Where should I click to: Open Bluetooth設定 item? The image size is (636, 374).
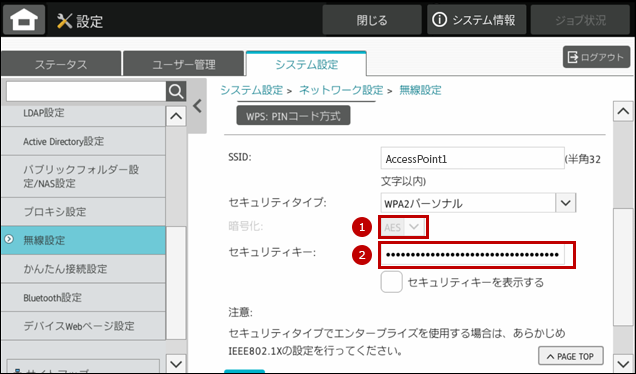click(x=83, y=297)
